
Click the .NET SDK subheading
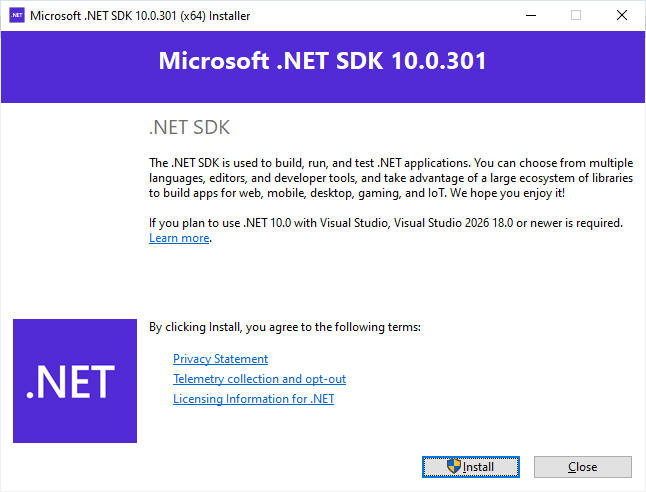189,127
